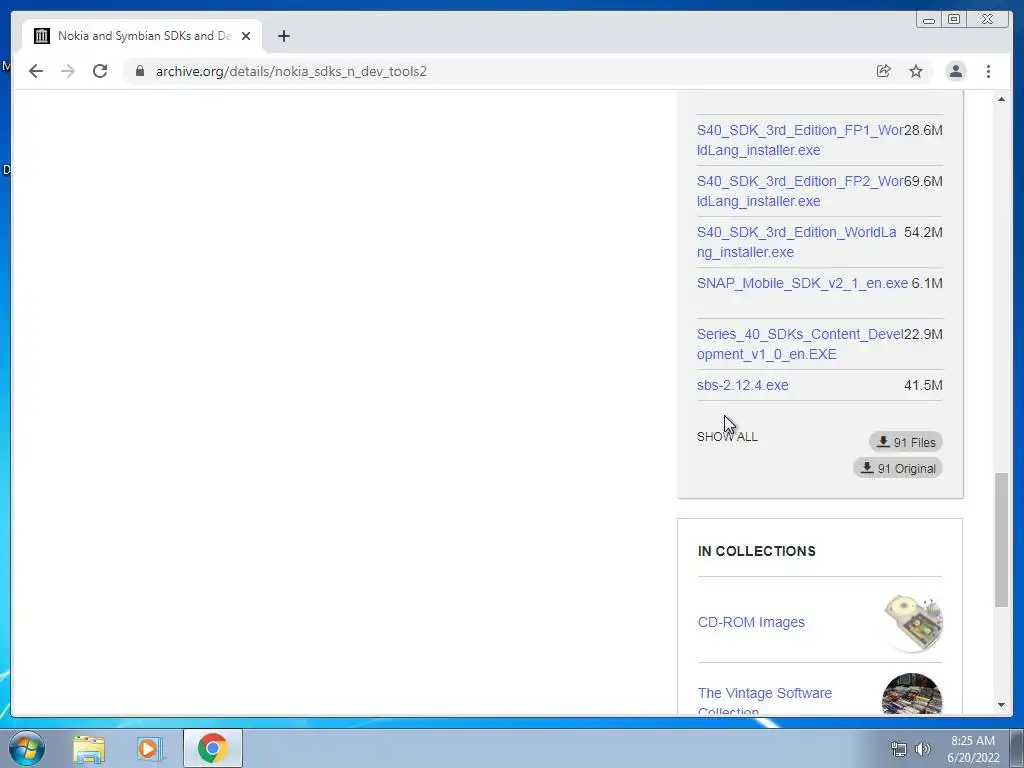Click the CD-ROM Images collection thumbnail
The image size is (1024, 768).
912,622
